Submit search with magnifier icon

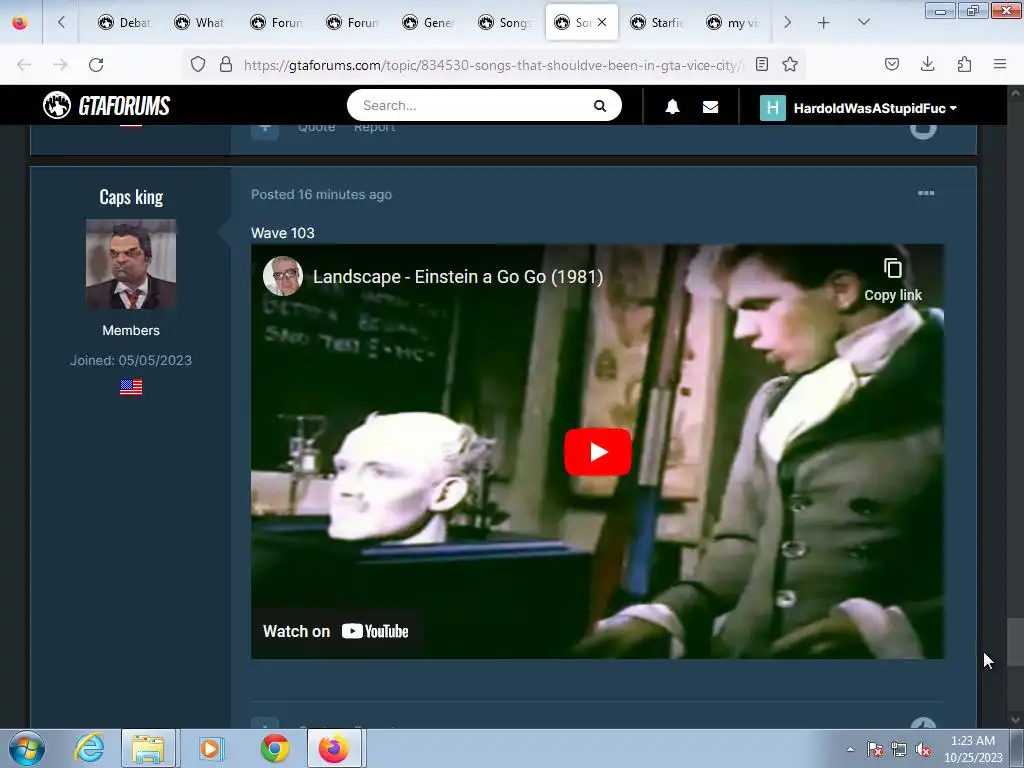click(x=600, y=106)
